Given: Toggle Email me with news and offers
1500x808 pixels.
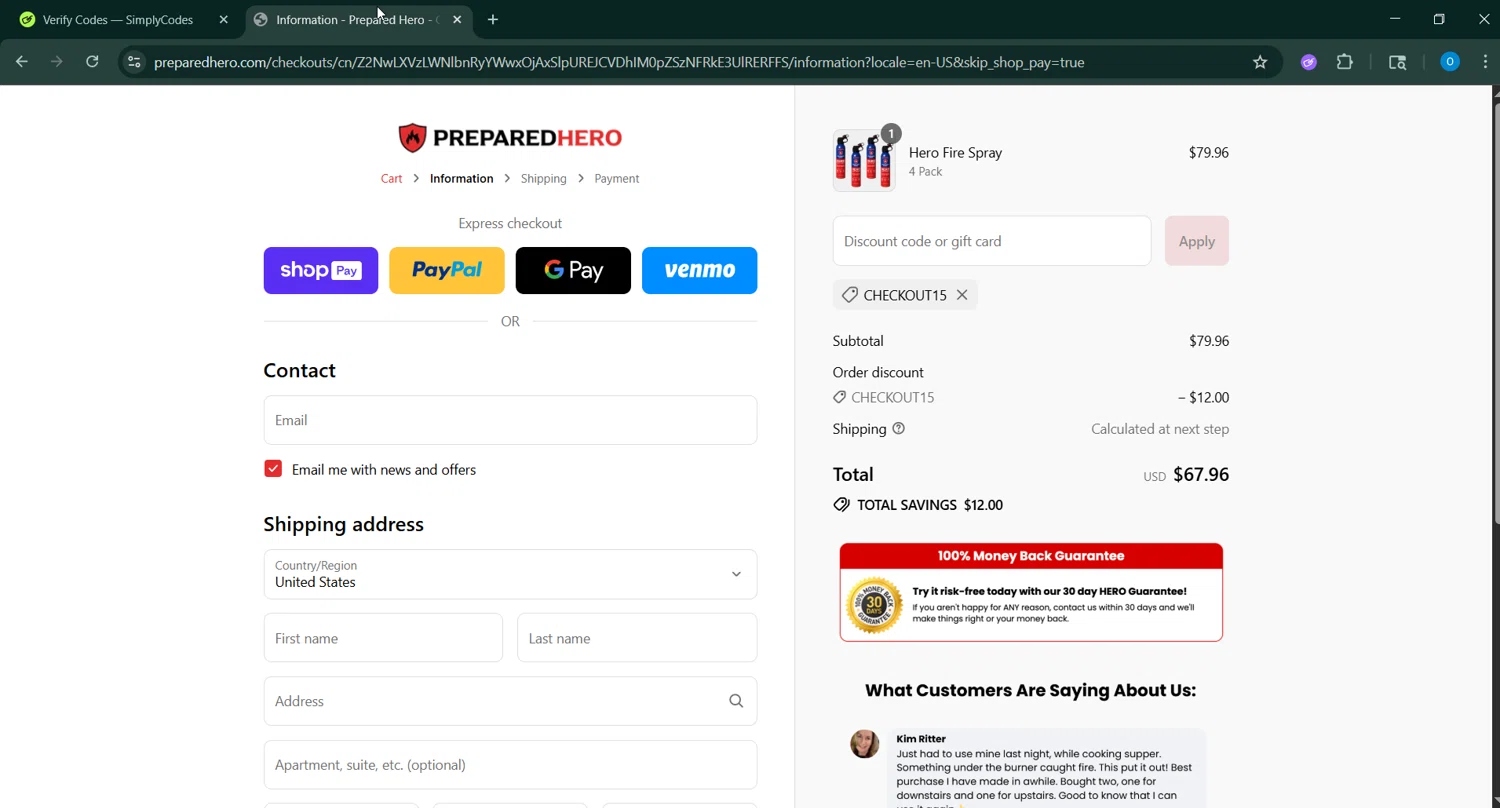Looking at the screenshot, I should (x=273, y=469).
